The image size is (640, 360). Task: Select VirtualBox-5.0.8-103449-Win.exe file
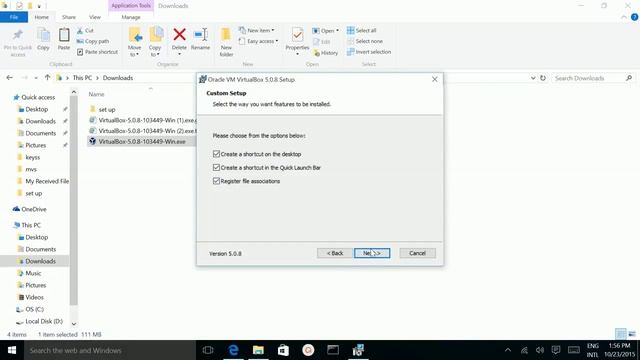point(142,141)
